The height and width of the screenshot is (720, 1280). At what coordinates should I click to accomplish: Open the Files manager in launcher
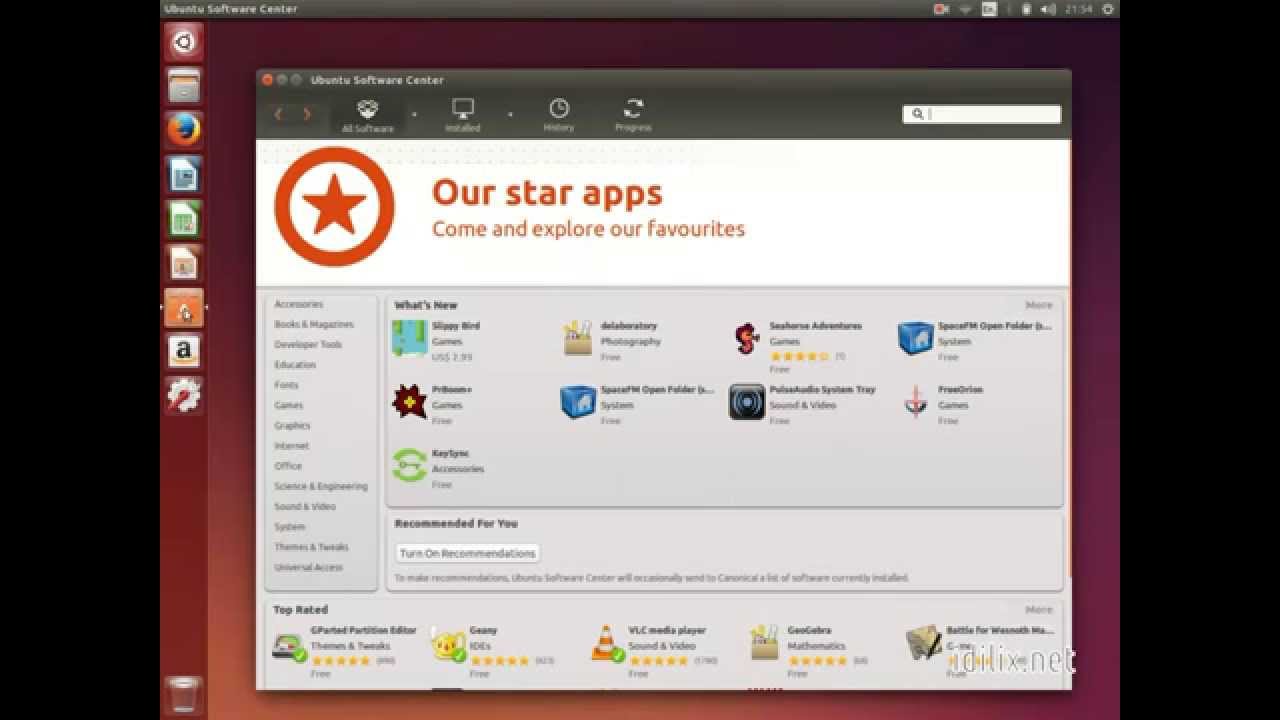click(x=184, y=86)
